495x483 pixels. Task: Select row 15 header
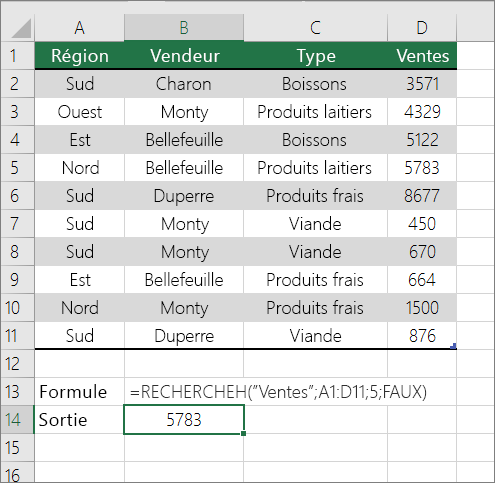pyautogui.click(x=17, y=448)
